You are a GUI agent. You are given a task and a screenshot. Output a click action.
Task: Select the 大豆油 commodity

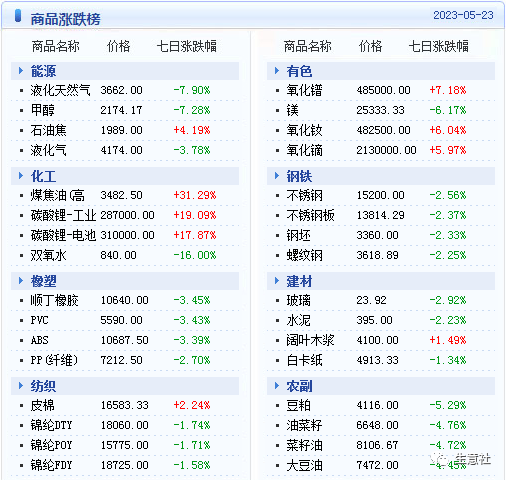(304, 465)
